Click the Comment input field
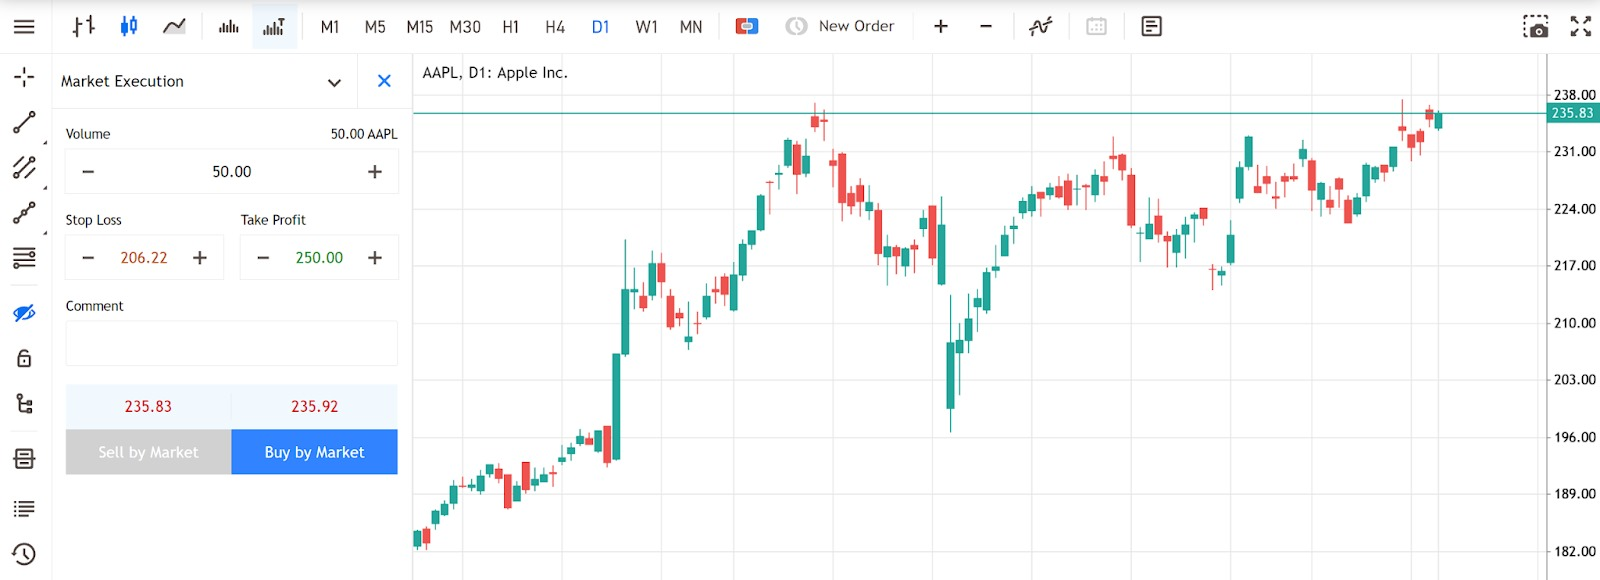1600x580 pixels. coord(231,343)
